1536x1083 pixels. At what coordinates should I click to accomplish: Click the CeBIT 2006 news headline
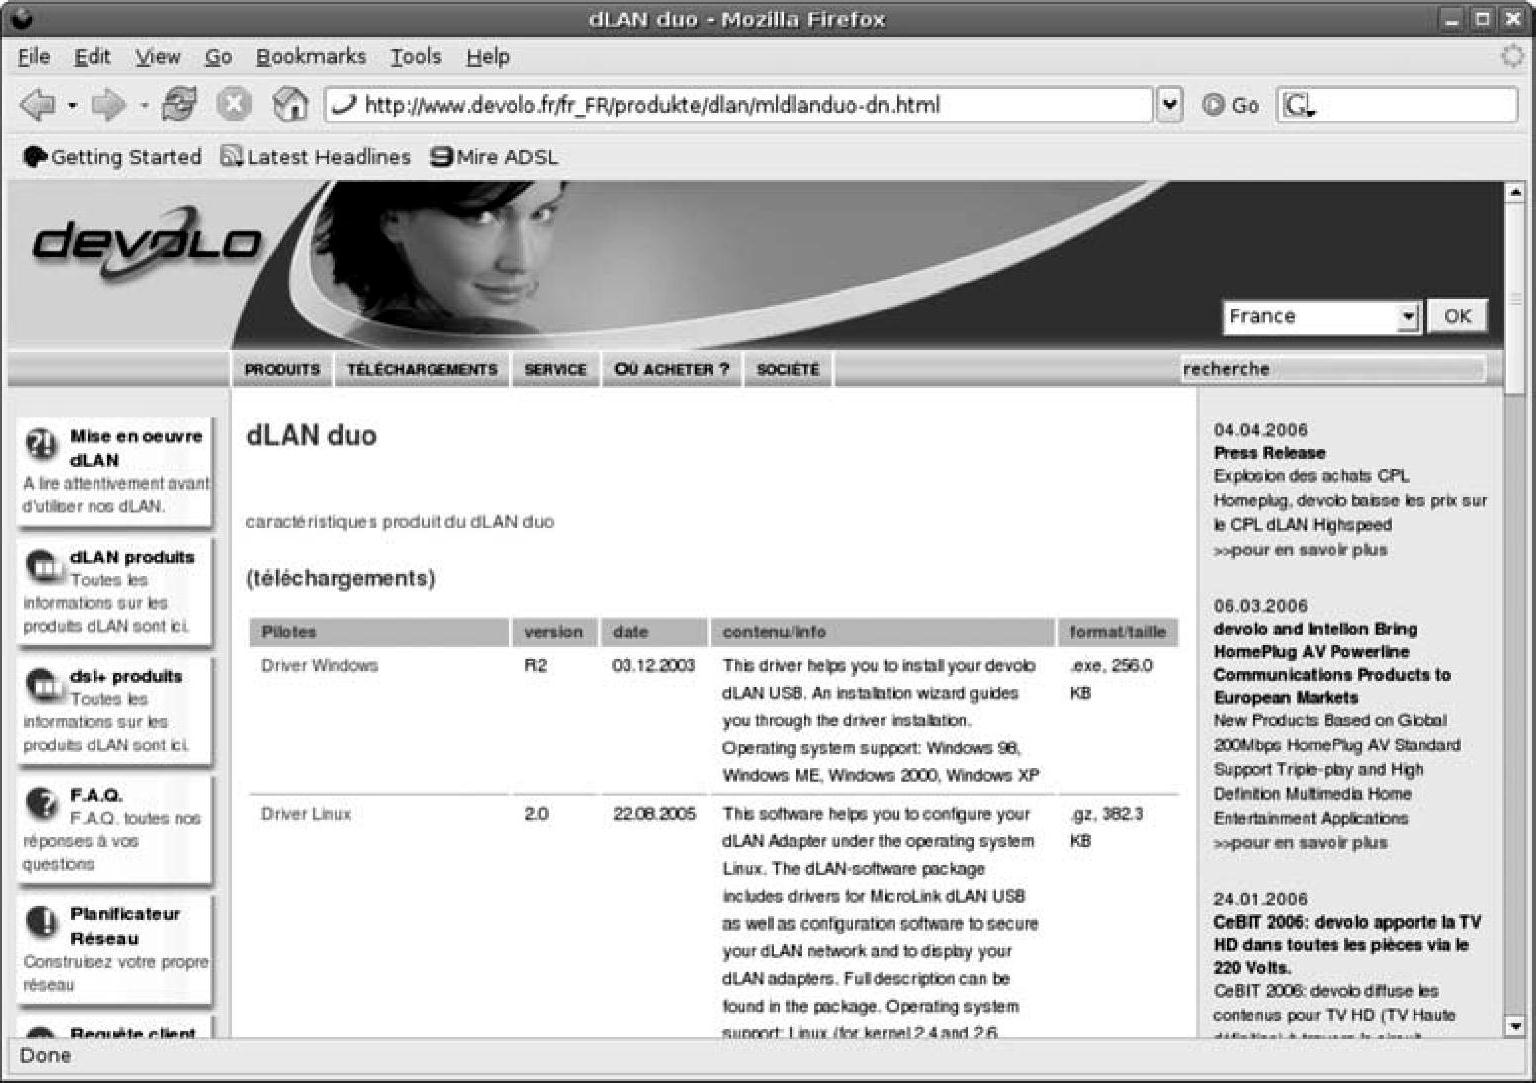(1347, 944)
